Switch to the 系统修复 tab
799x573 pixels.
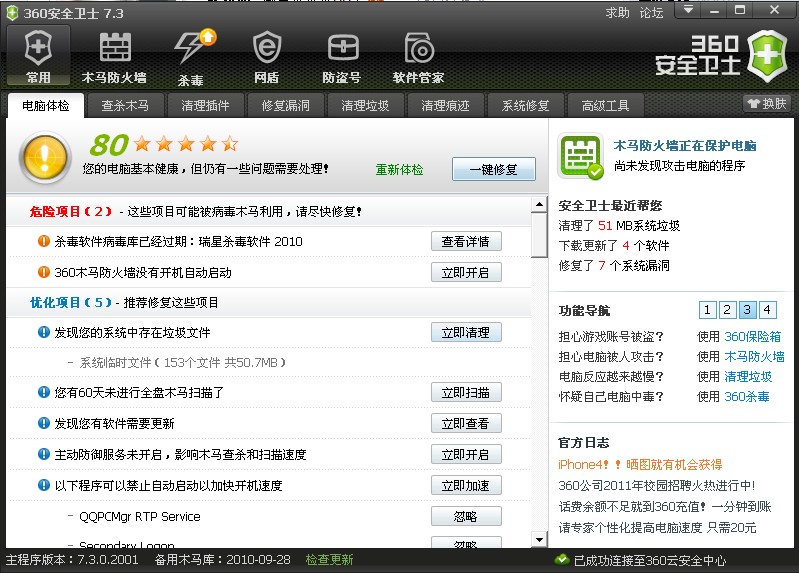pos(525,106)
